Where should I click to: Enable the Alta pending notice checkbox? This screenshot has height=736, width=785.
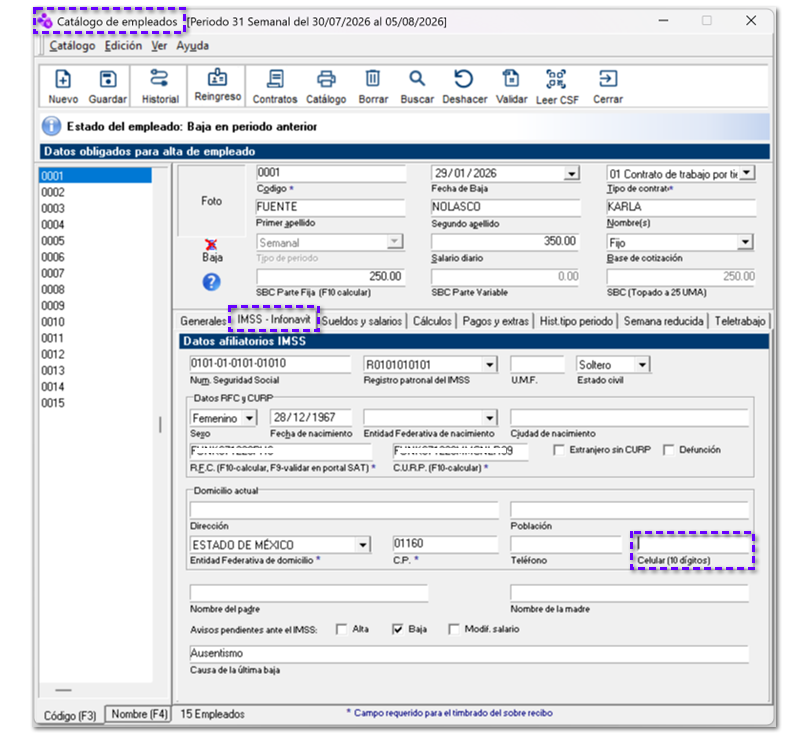click(x=341, y=629)
